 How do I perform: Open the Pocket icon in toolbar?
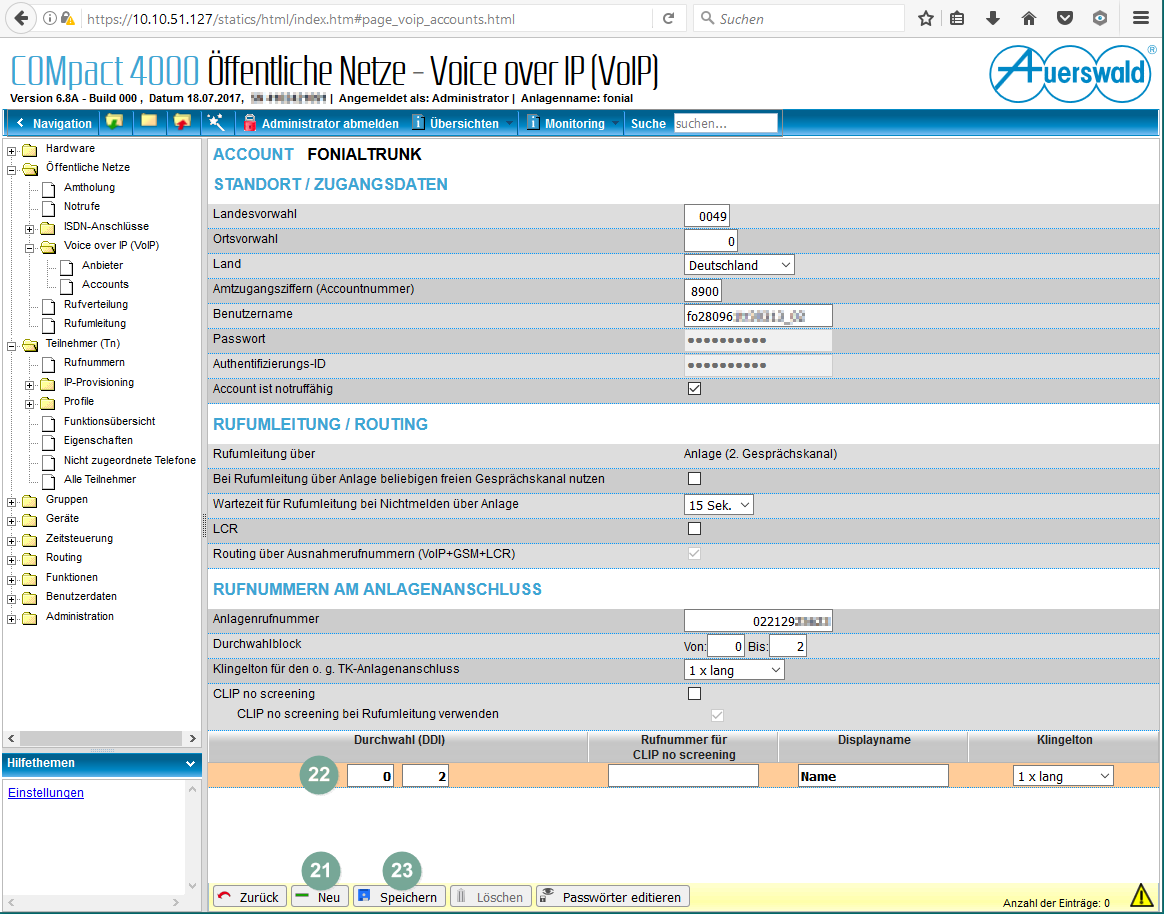pyautogui.click(x=1065, y=19)
